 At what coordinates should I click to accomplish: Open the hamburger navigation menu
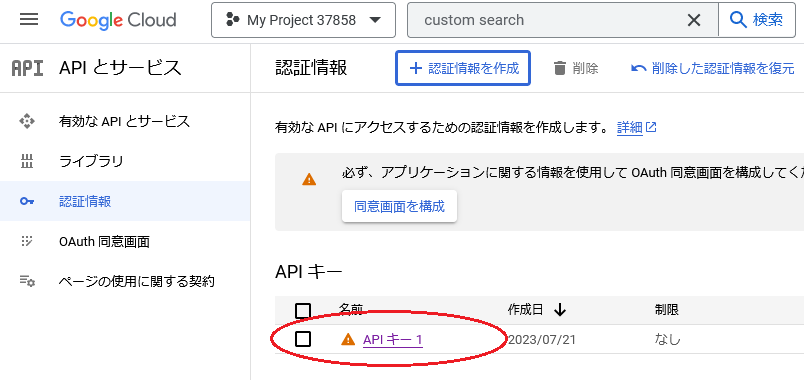coord(29,19)
